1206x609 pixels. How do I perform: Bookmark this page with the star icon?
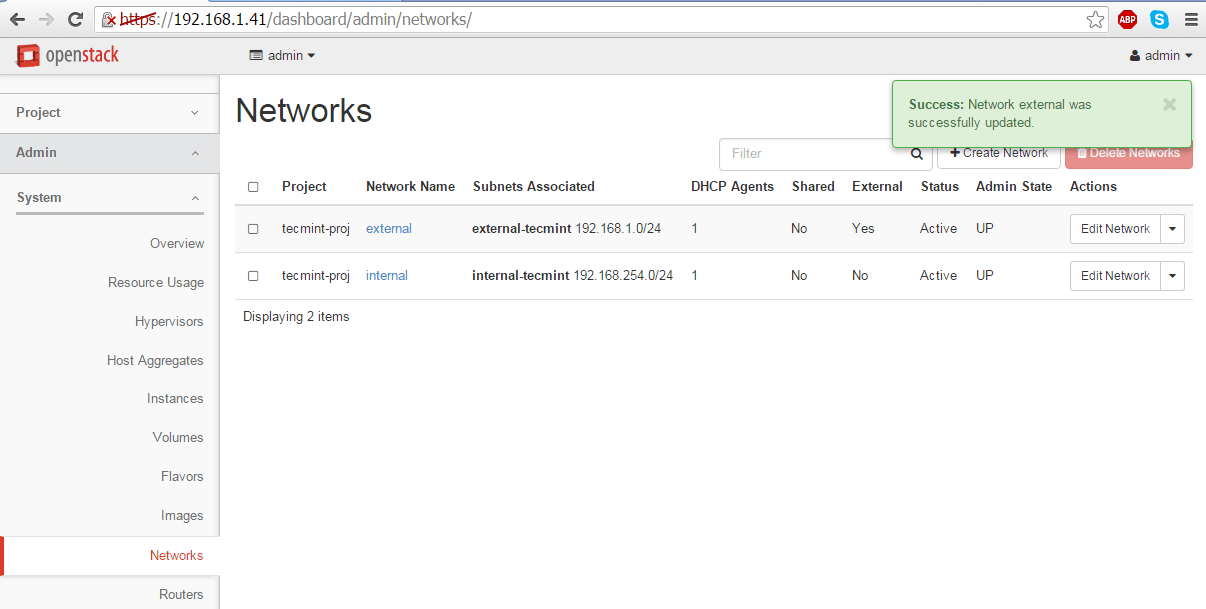[x=1096, y=19]
